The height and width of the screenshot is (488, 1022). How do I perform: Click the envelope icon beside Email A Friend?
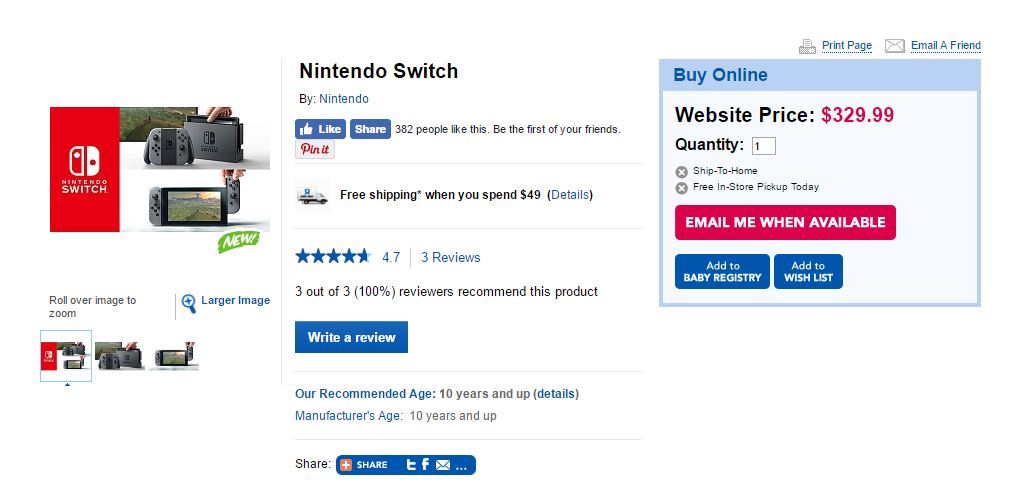tap(895, 46)
